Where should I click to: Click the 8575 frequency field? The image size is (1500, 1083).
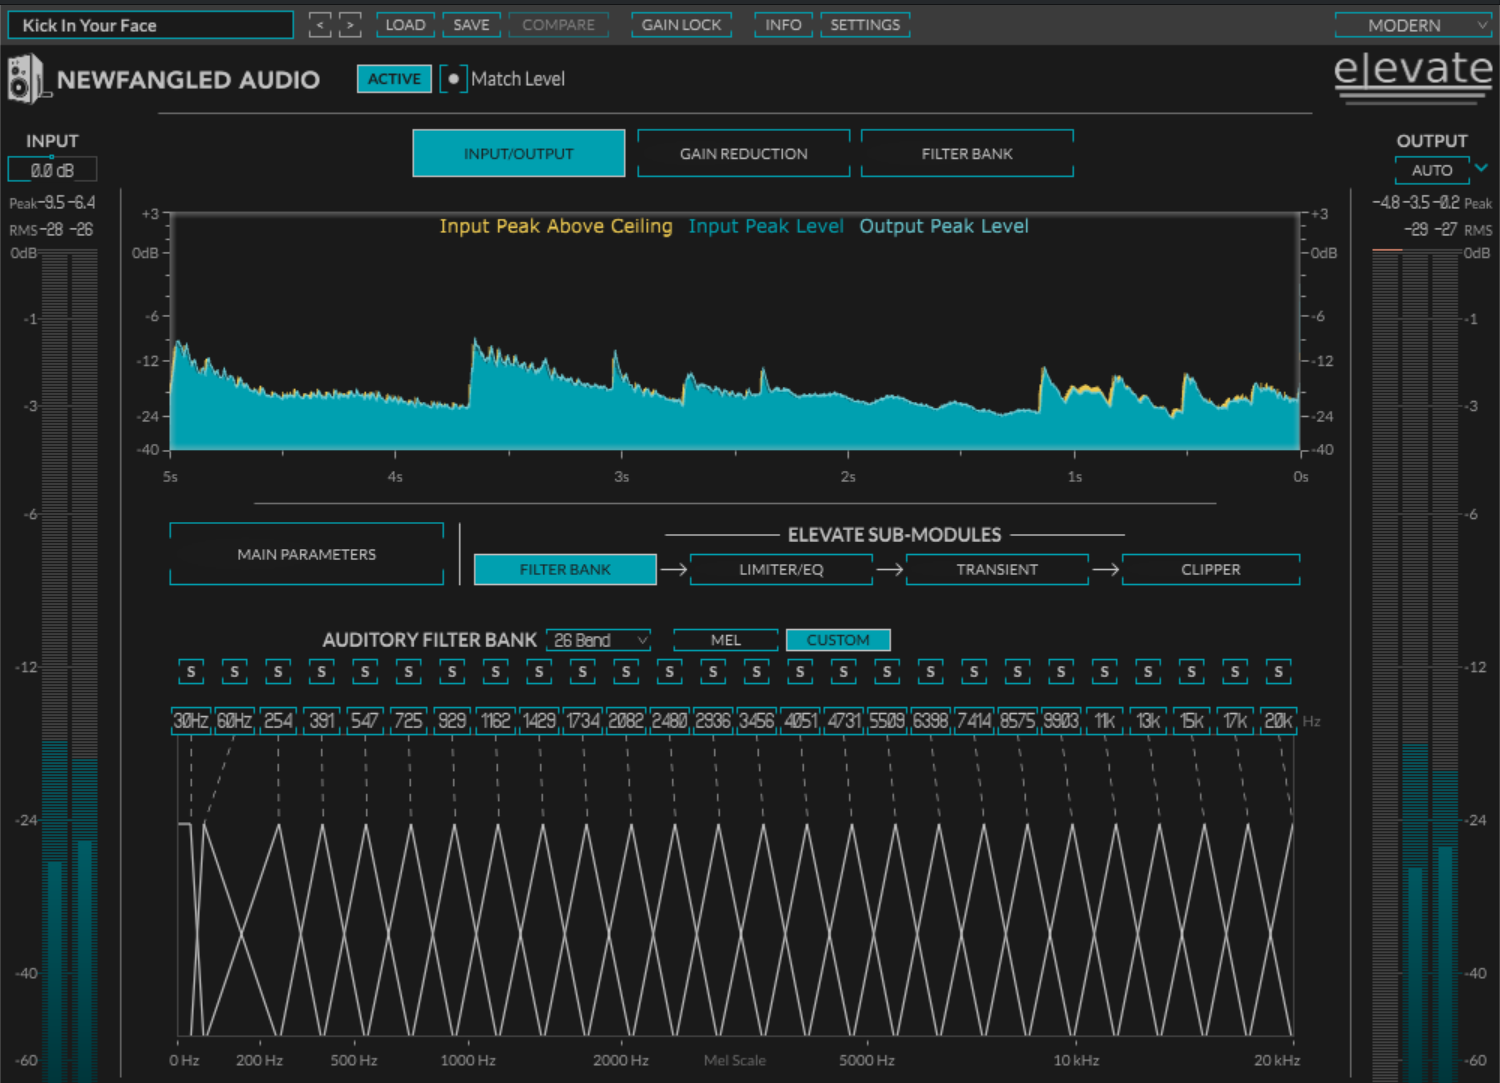point(1017,721)
